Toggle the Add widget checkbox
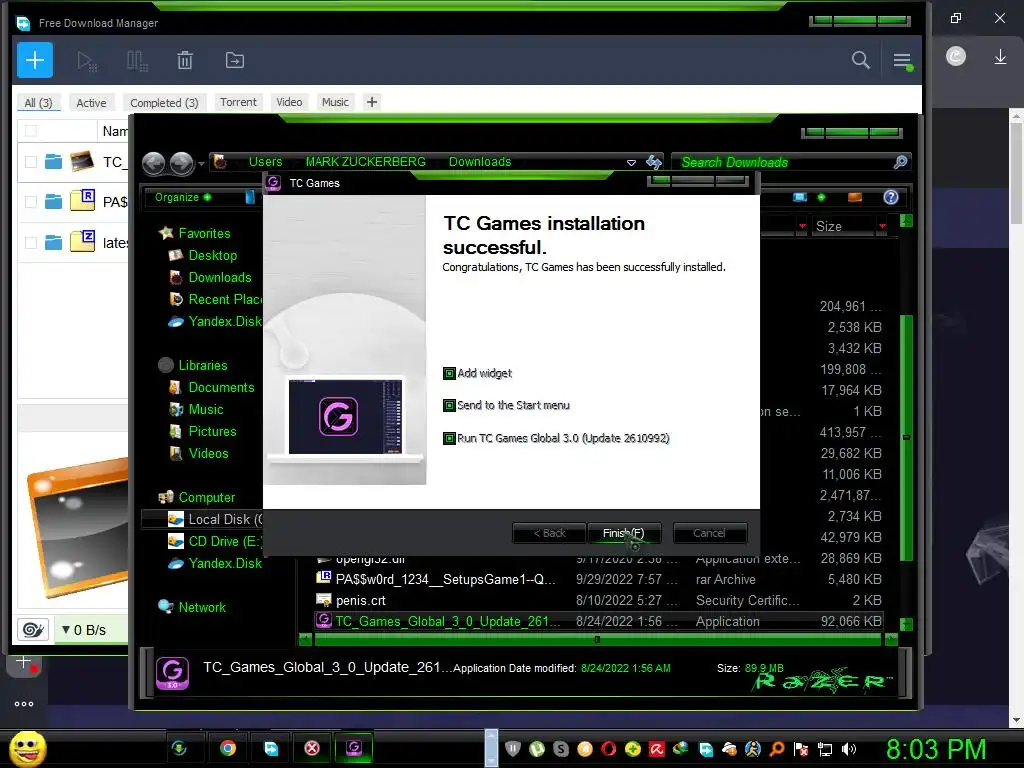1024x768 pixels. click(449, 374)
